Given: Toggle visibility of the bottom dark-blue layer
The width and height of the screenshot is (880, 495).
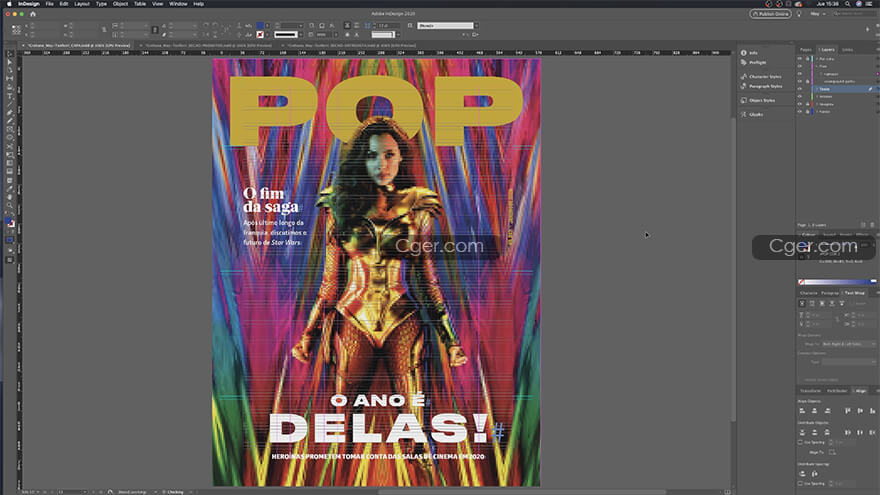Looking at the screenshot, I should pos(800,112).
